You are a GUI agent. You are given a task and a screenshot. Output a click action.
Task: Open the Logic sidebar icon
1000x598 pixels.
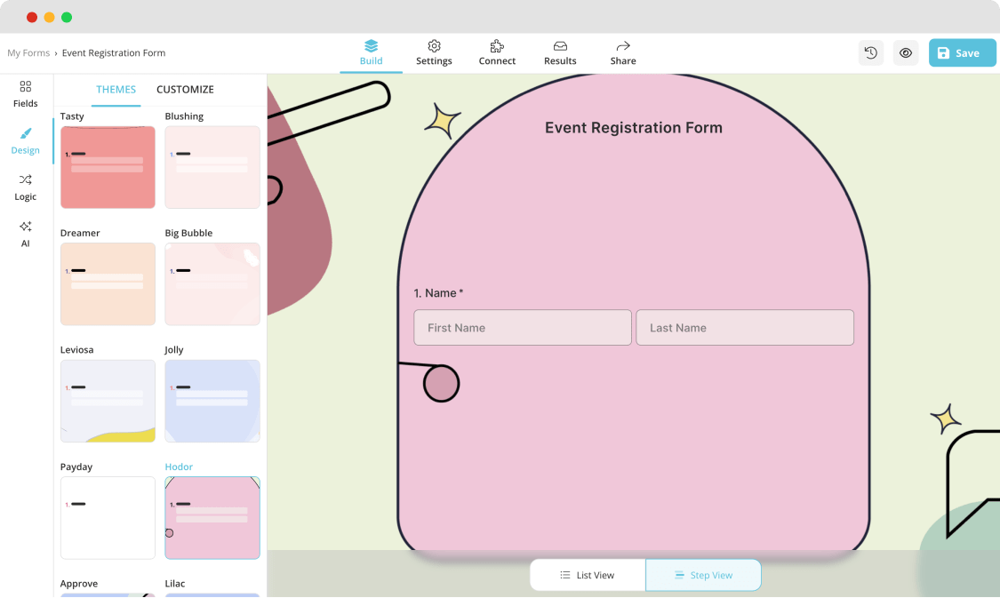[x=25, y=180]
